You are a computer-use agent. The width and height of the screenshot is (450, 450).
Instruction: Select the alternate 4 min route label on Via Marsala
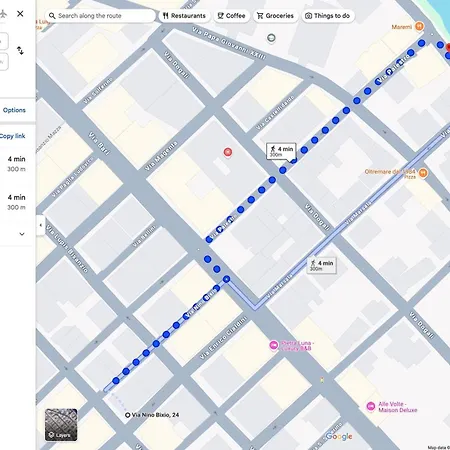(322, 265)
